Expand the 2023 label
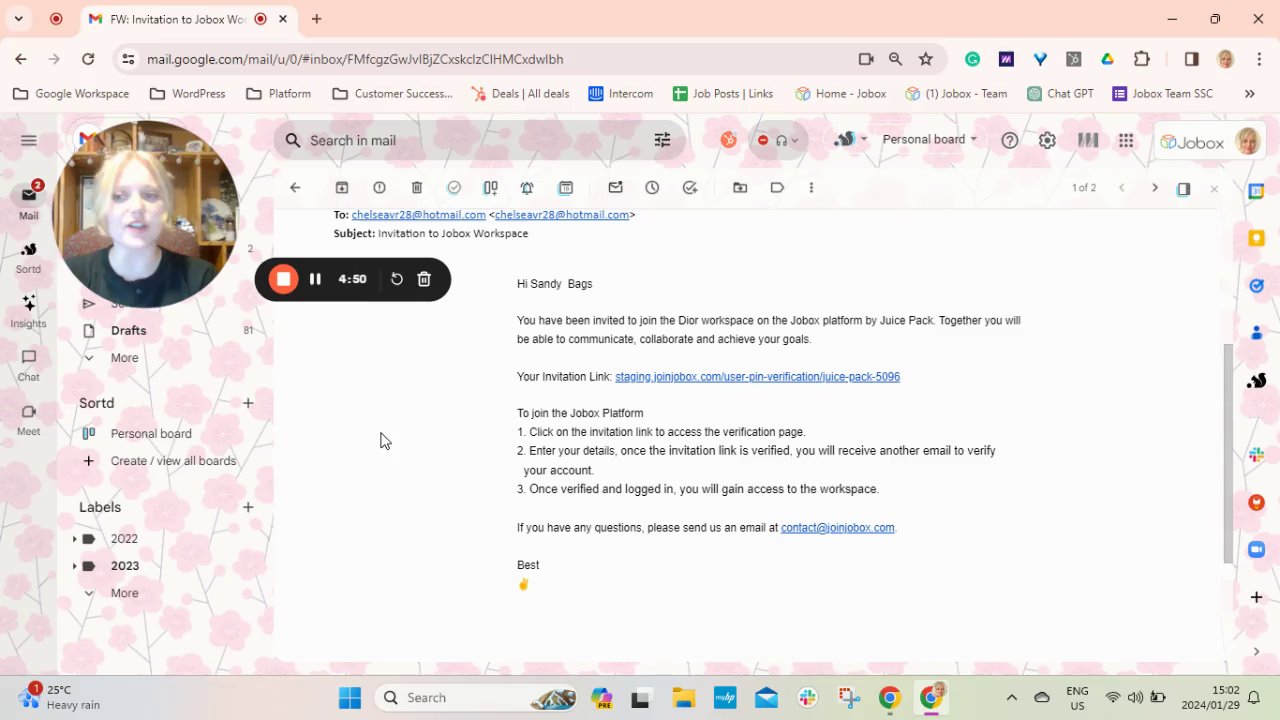1280x720 pixels. [x=74, y=566]
